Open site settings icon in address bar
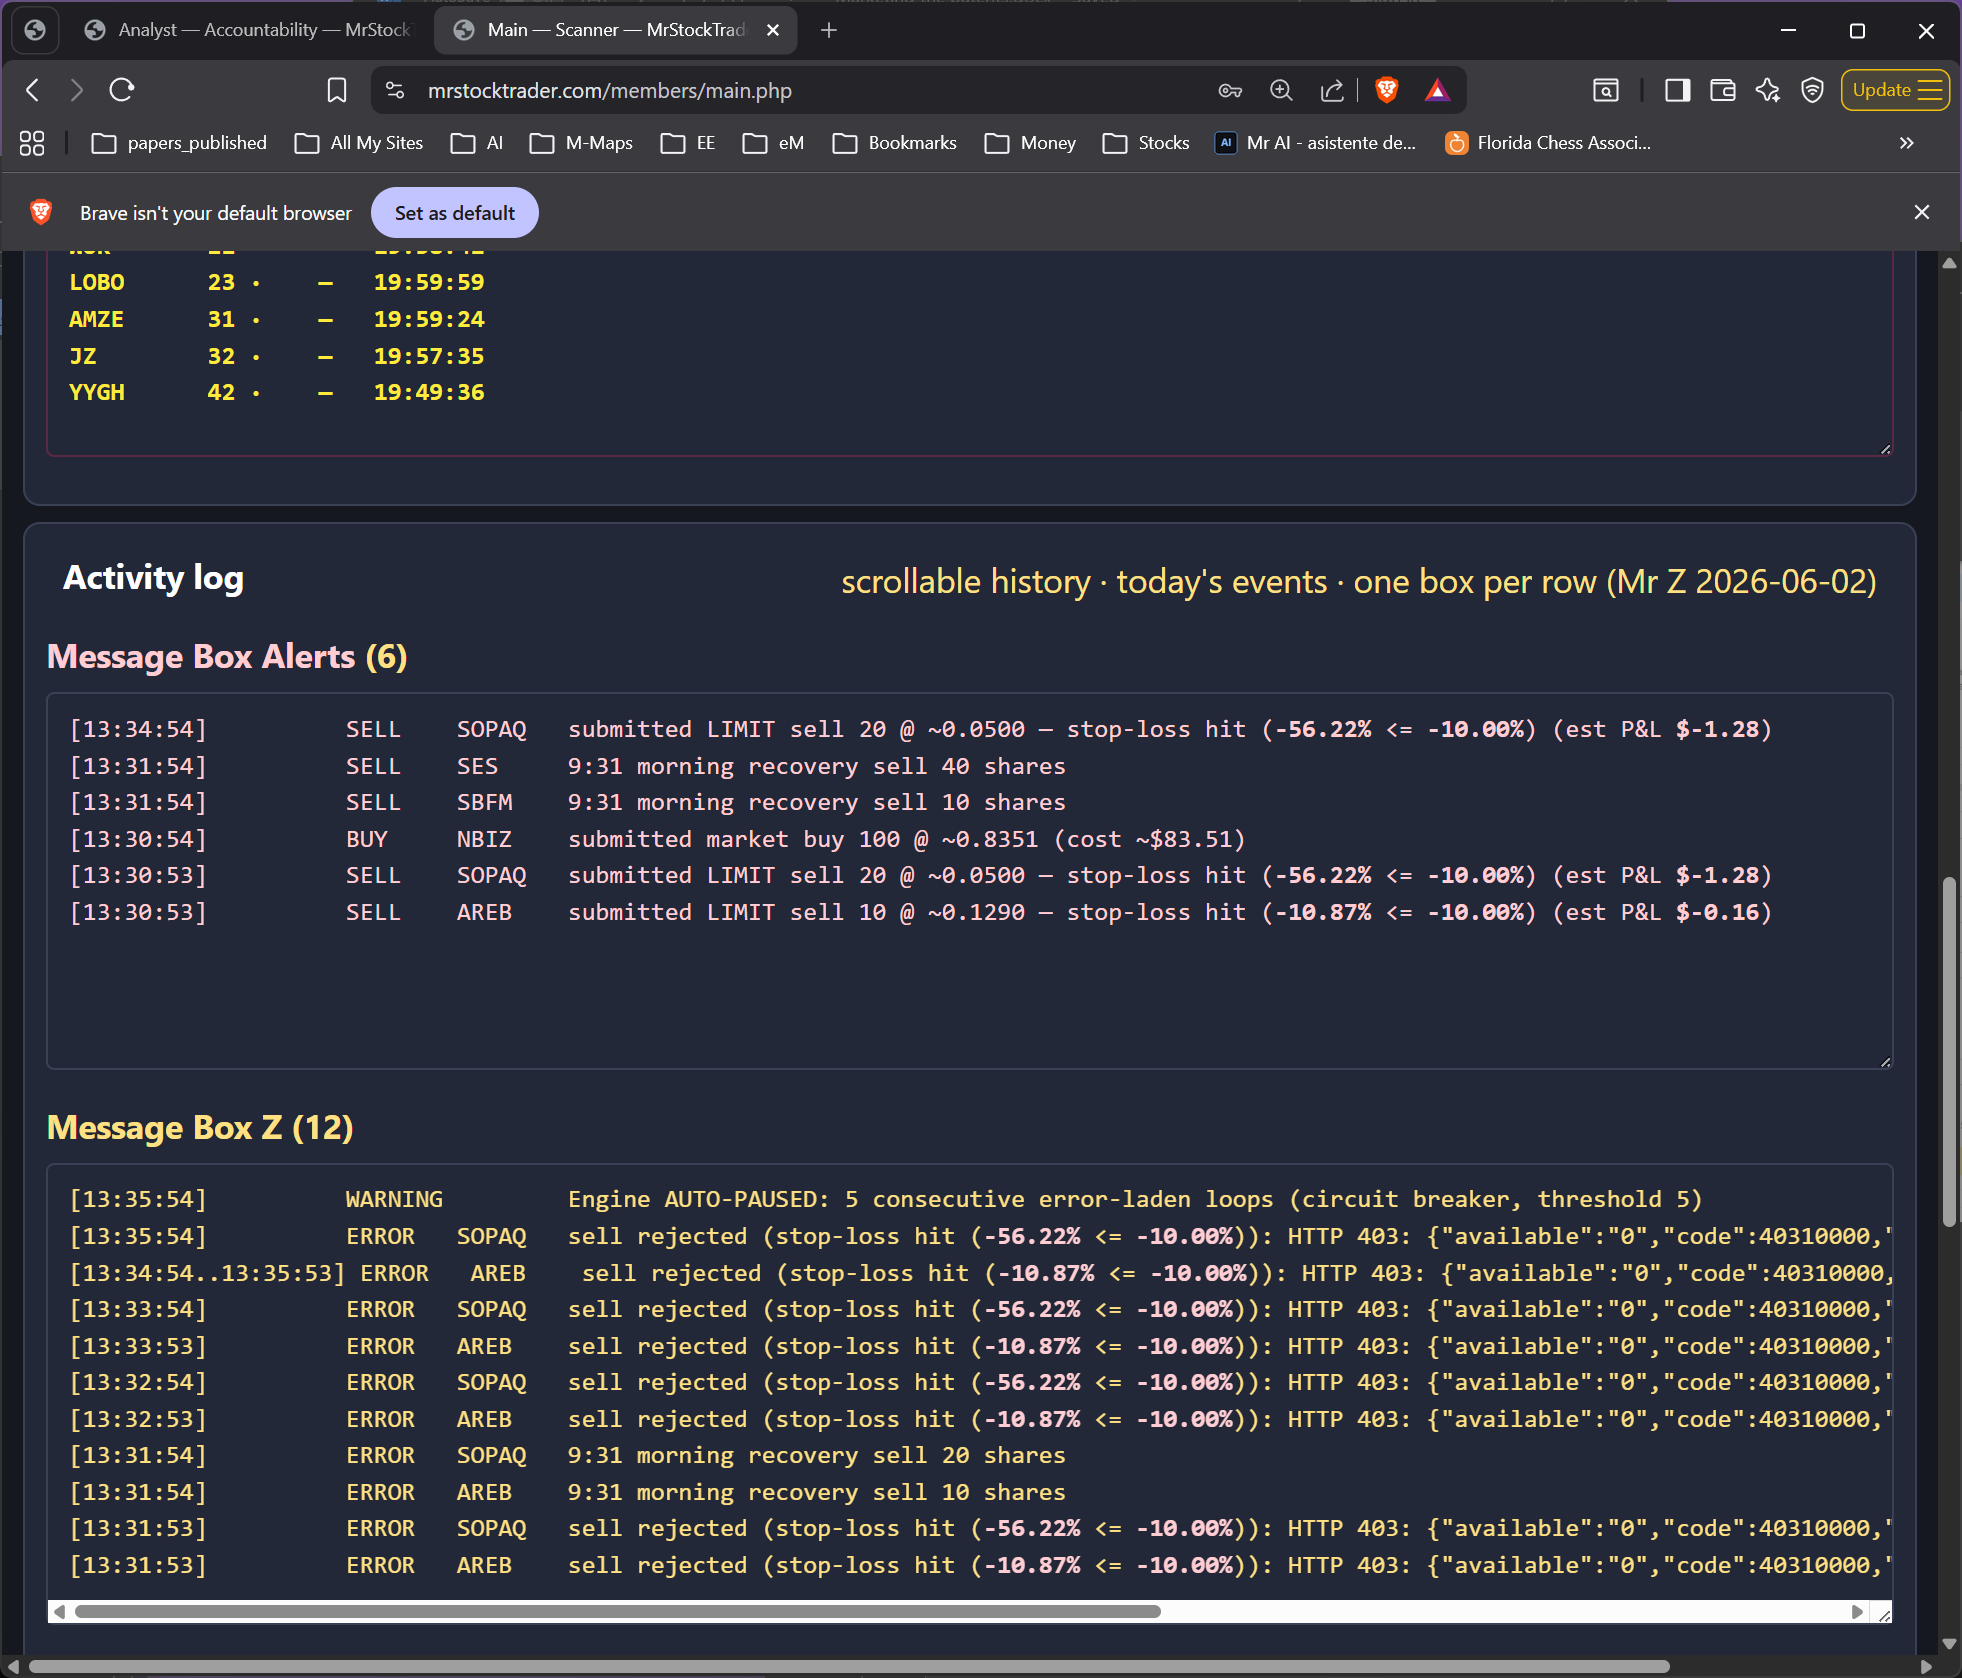Viewport: 1962px width, 1678px height. click(x=395, y=90)
